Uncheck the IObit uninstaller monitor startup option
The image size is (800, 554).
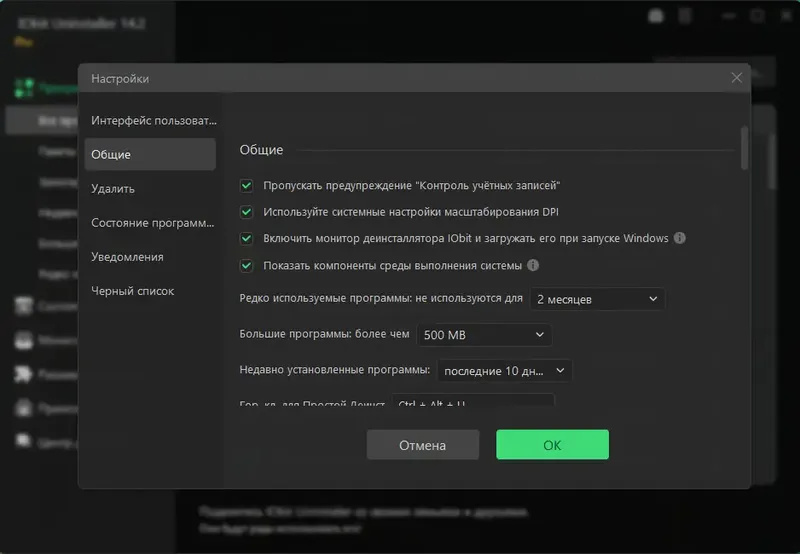click(x=246, y=239)
